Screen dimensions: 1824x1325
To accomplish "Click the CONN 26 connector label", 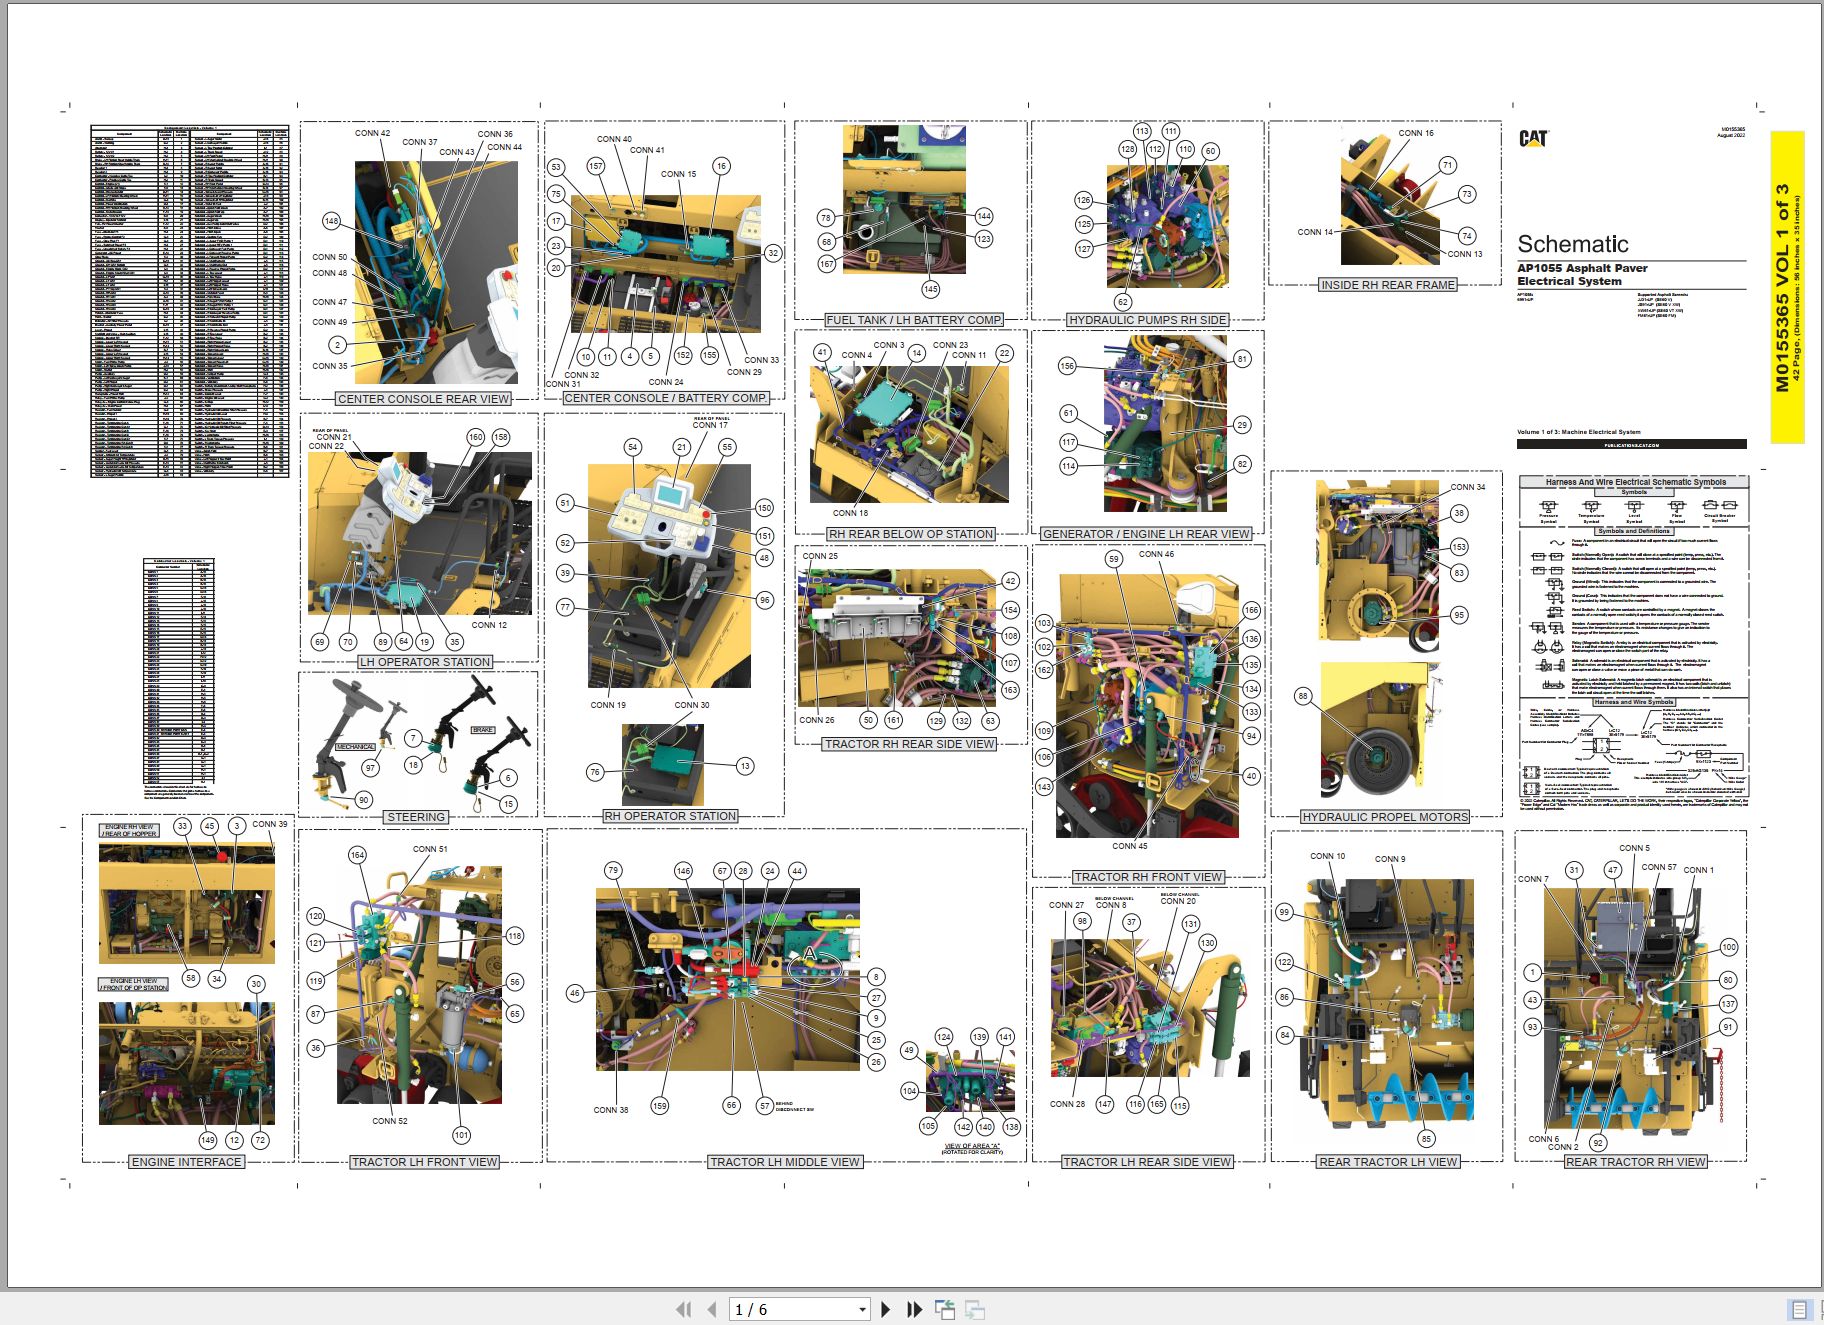I will click(816, 720).
